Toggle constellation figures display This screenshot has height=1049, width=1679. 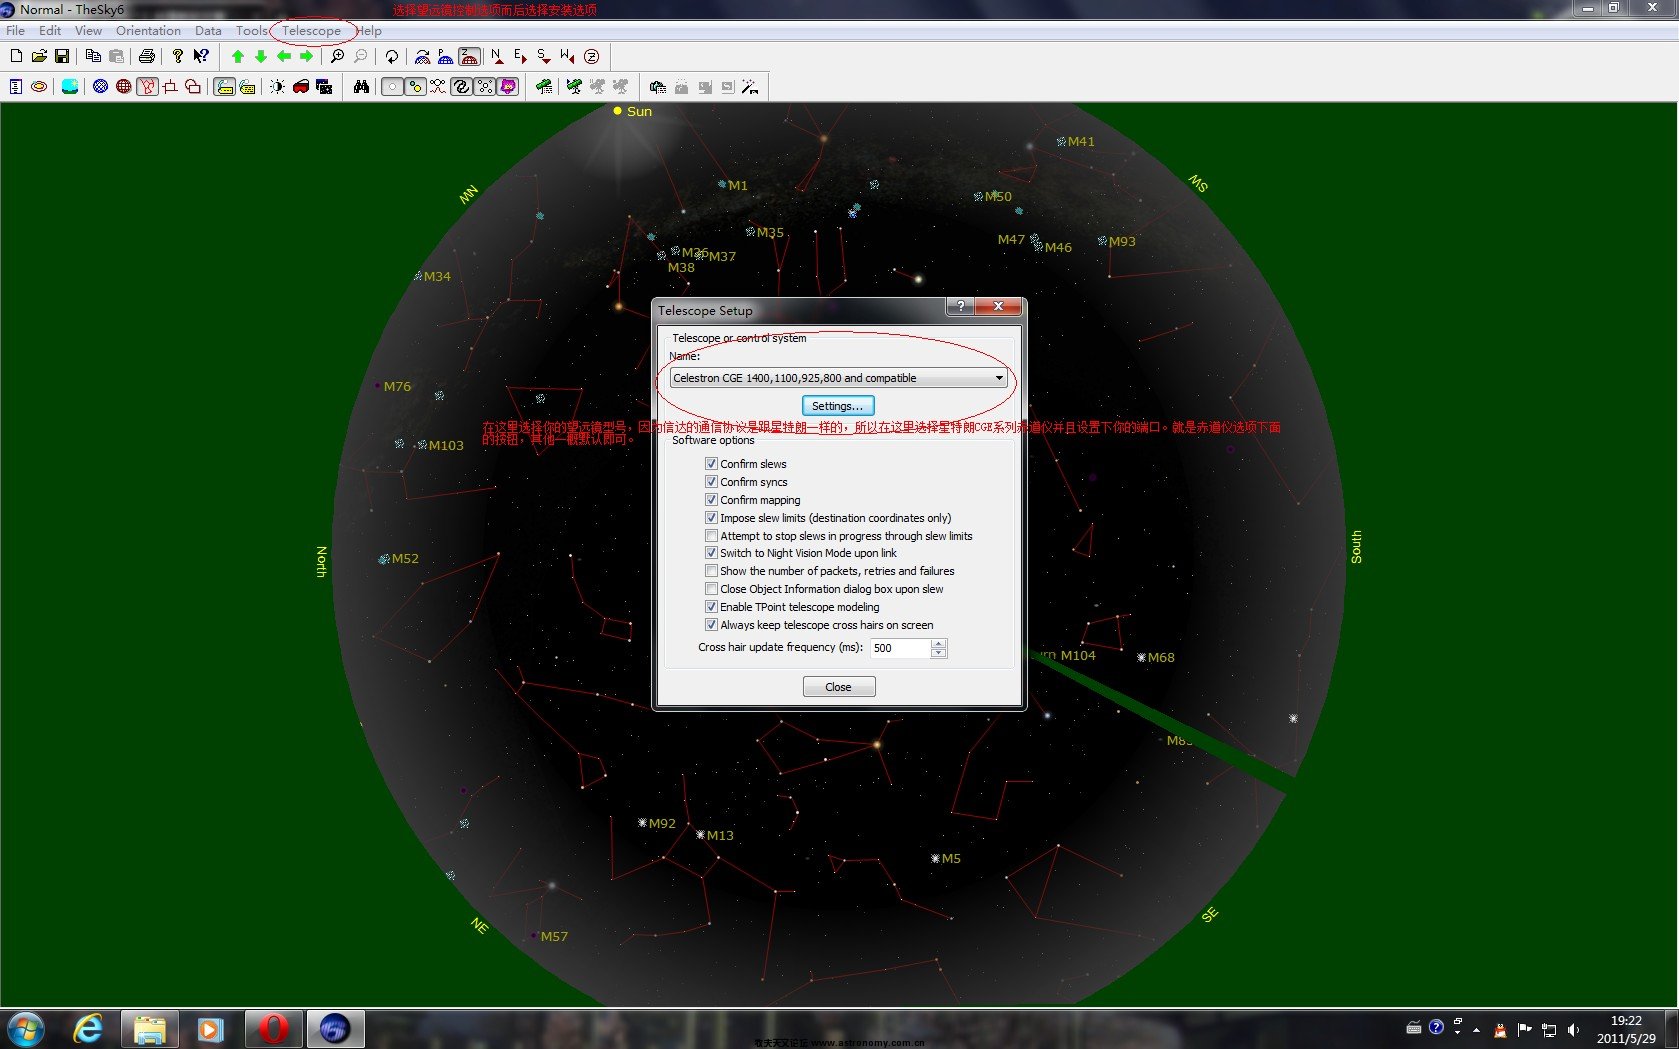point(147,86)
